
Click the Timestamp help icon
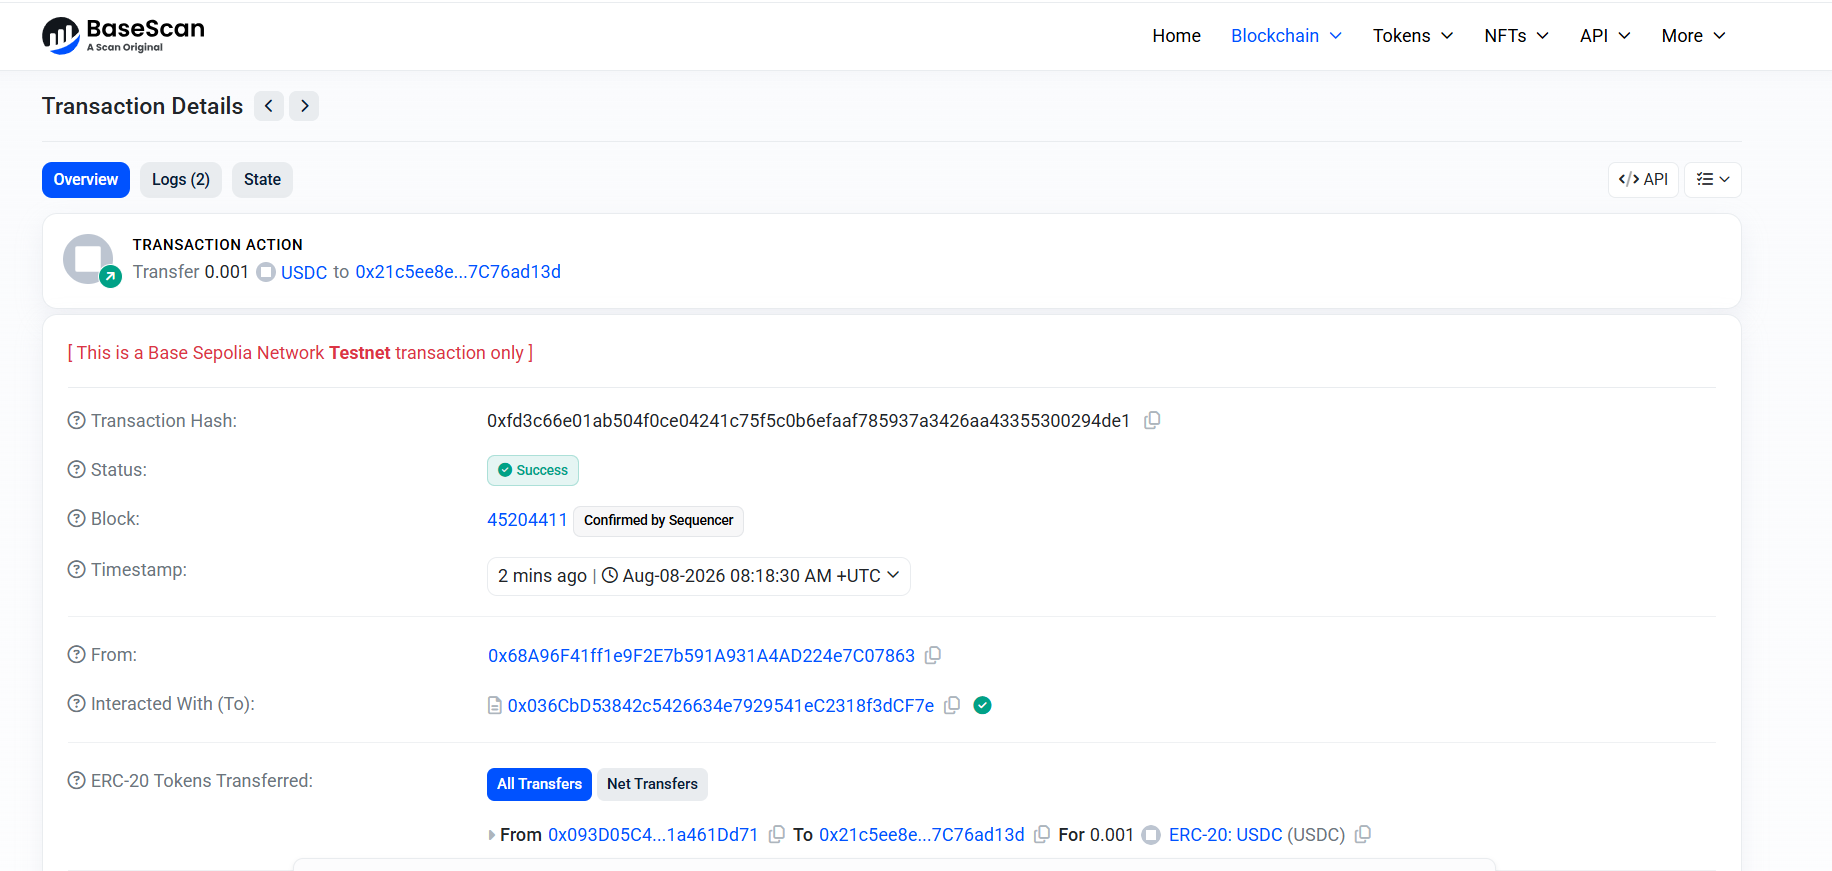76,569
